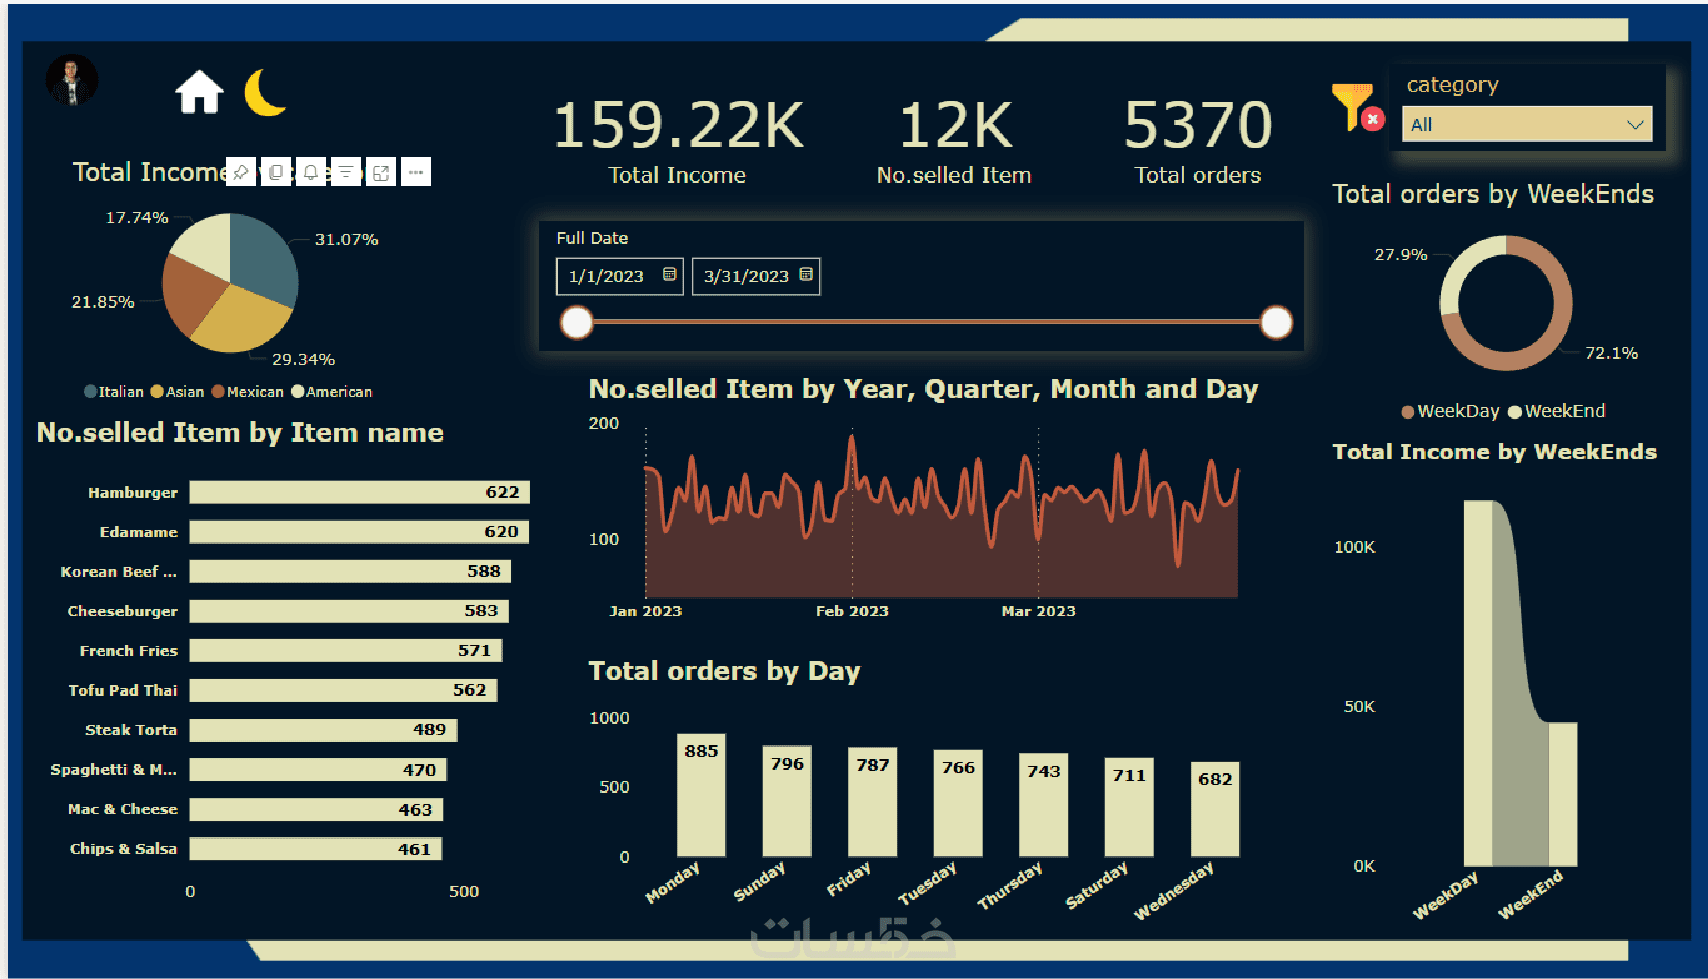Click the 5370 Total orders card
This screenshot has width=1708, height=979.
(1198, 141)
